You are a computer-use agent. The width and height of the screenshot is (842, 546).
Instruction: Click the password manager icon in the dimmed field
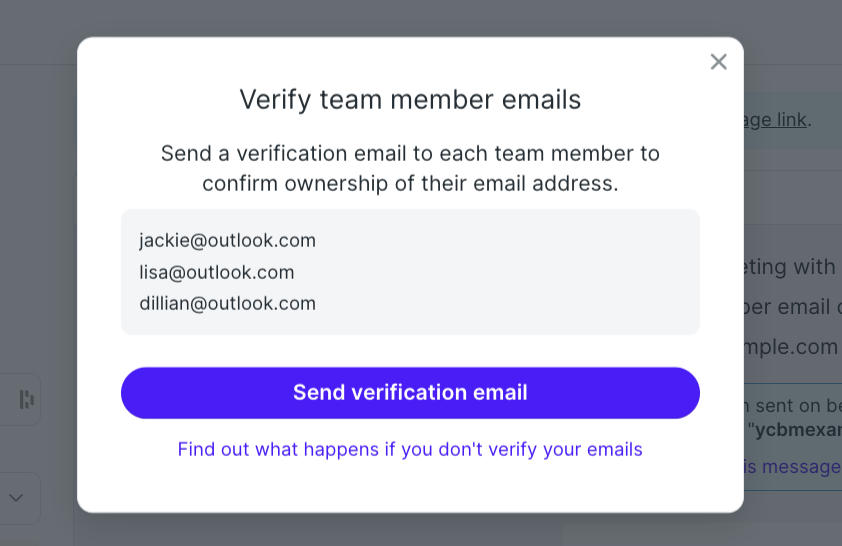(x=26, y=399)
